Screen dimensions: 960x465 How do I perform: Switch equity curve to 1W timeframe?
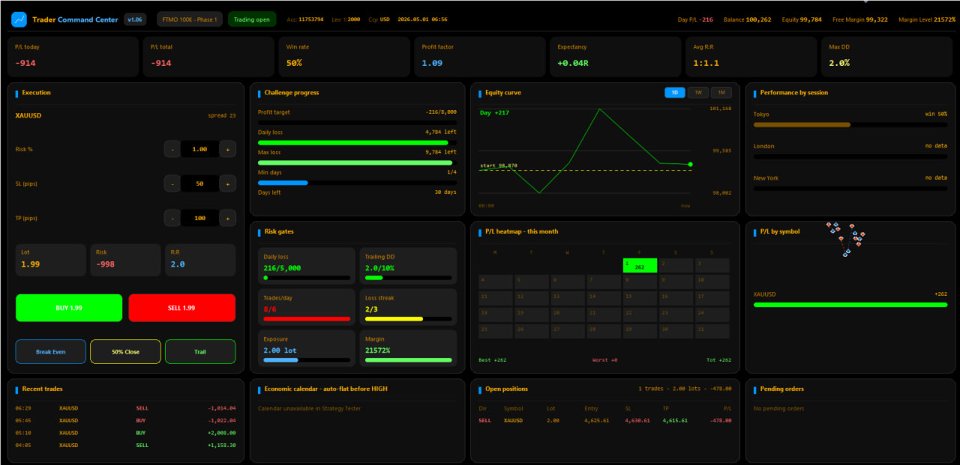[698, 92]
